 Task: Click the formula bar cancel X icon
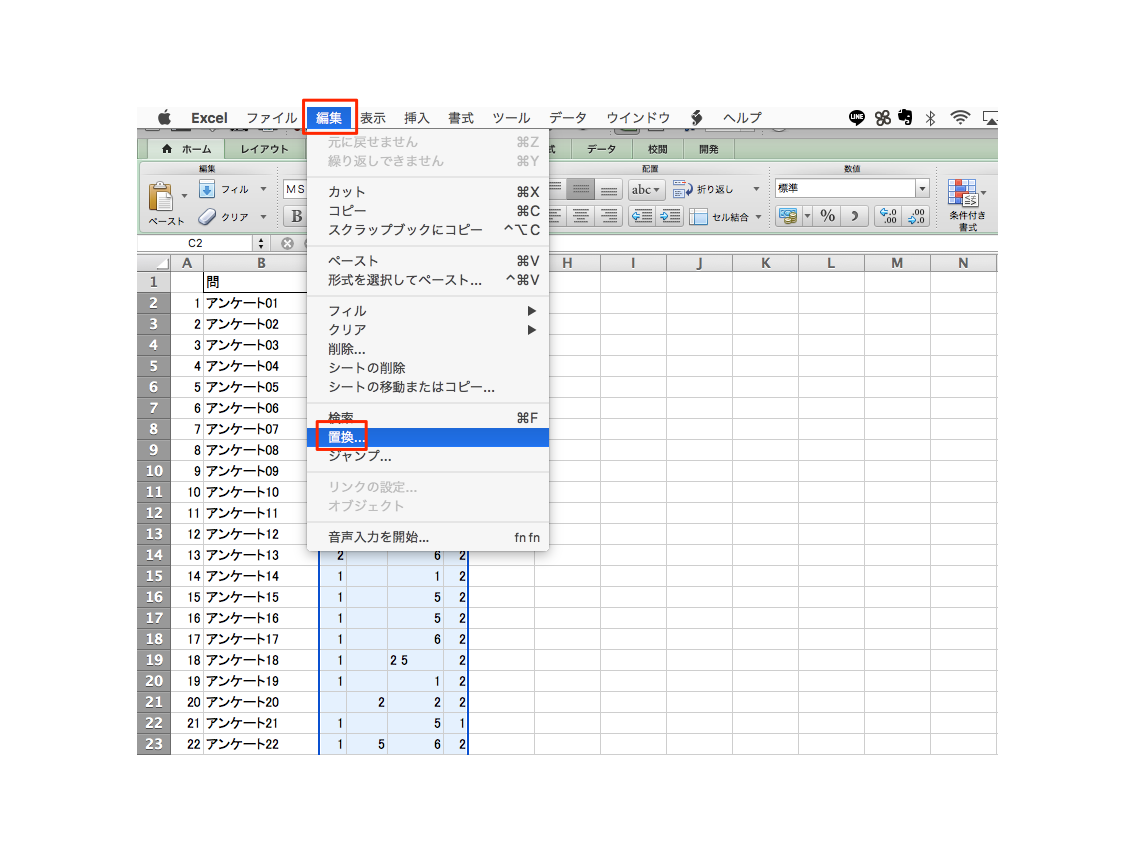(288, 243)
